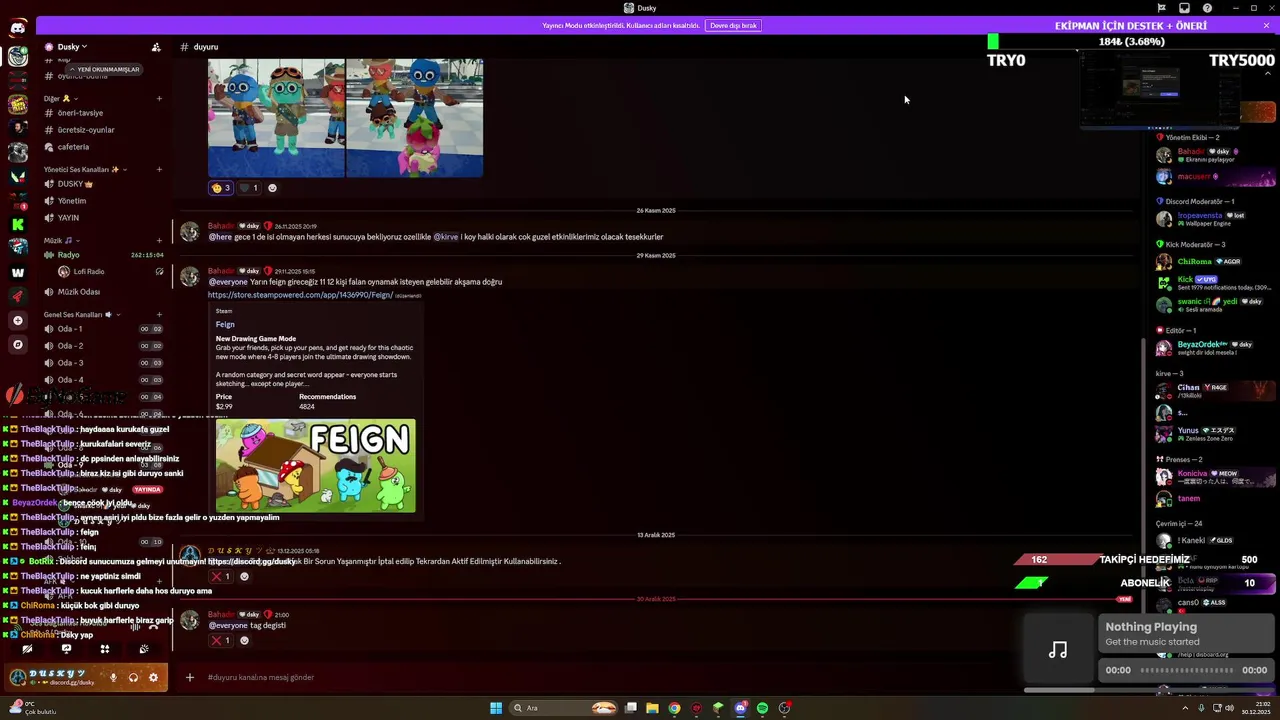Toggle the reaction showing count 3
The image size is (1280, 720).
pos(220,188)
